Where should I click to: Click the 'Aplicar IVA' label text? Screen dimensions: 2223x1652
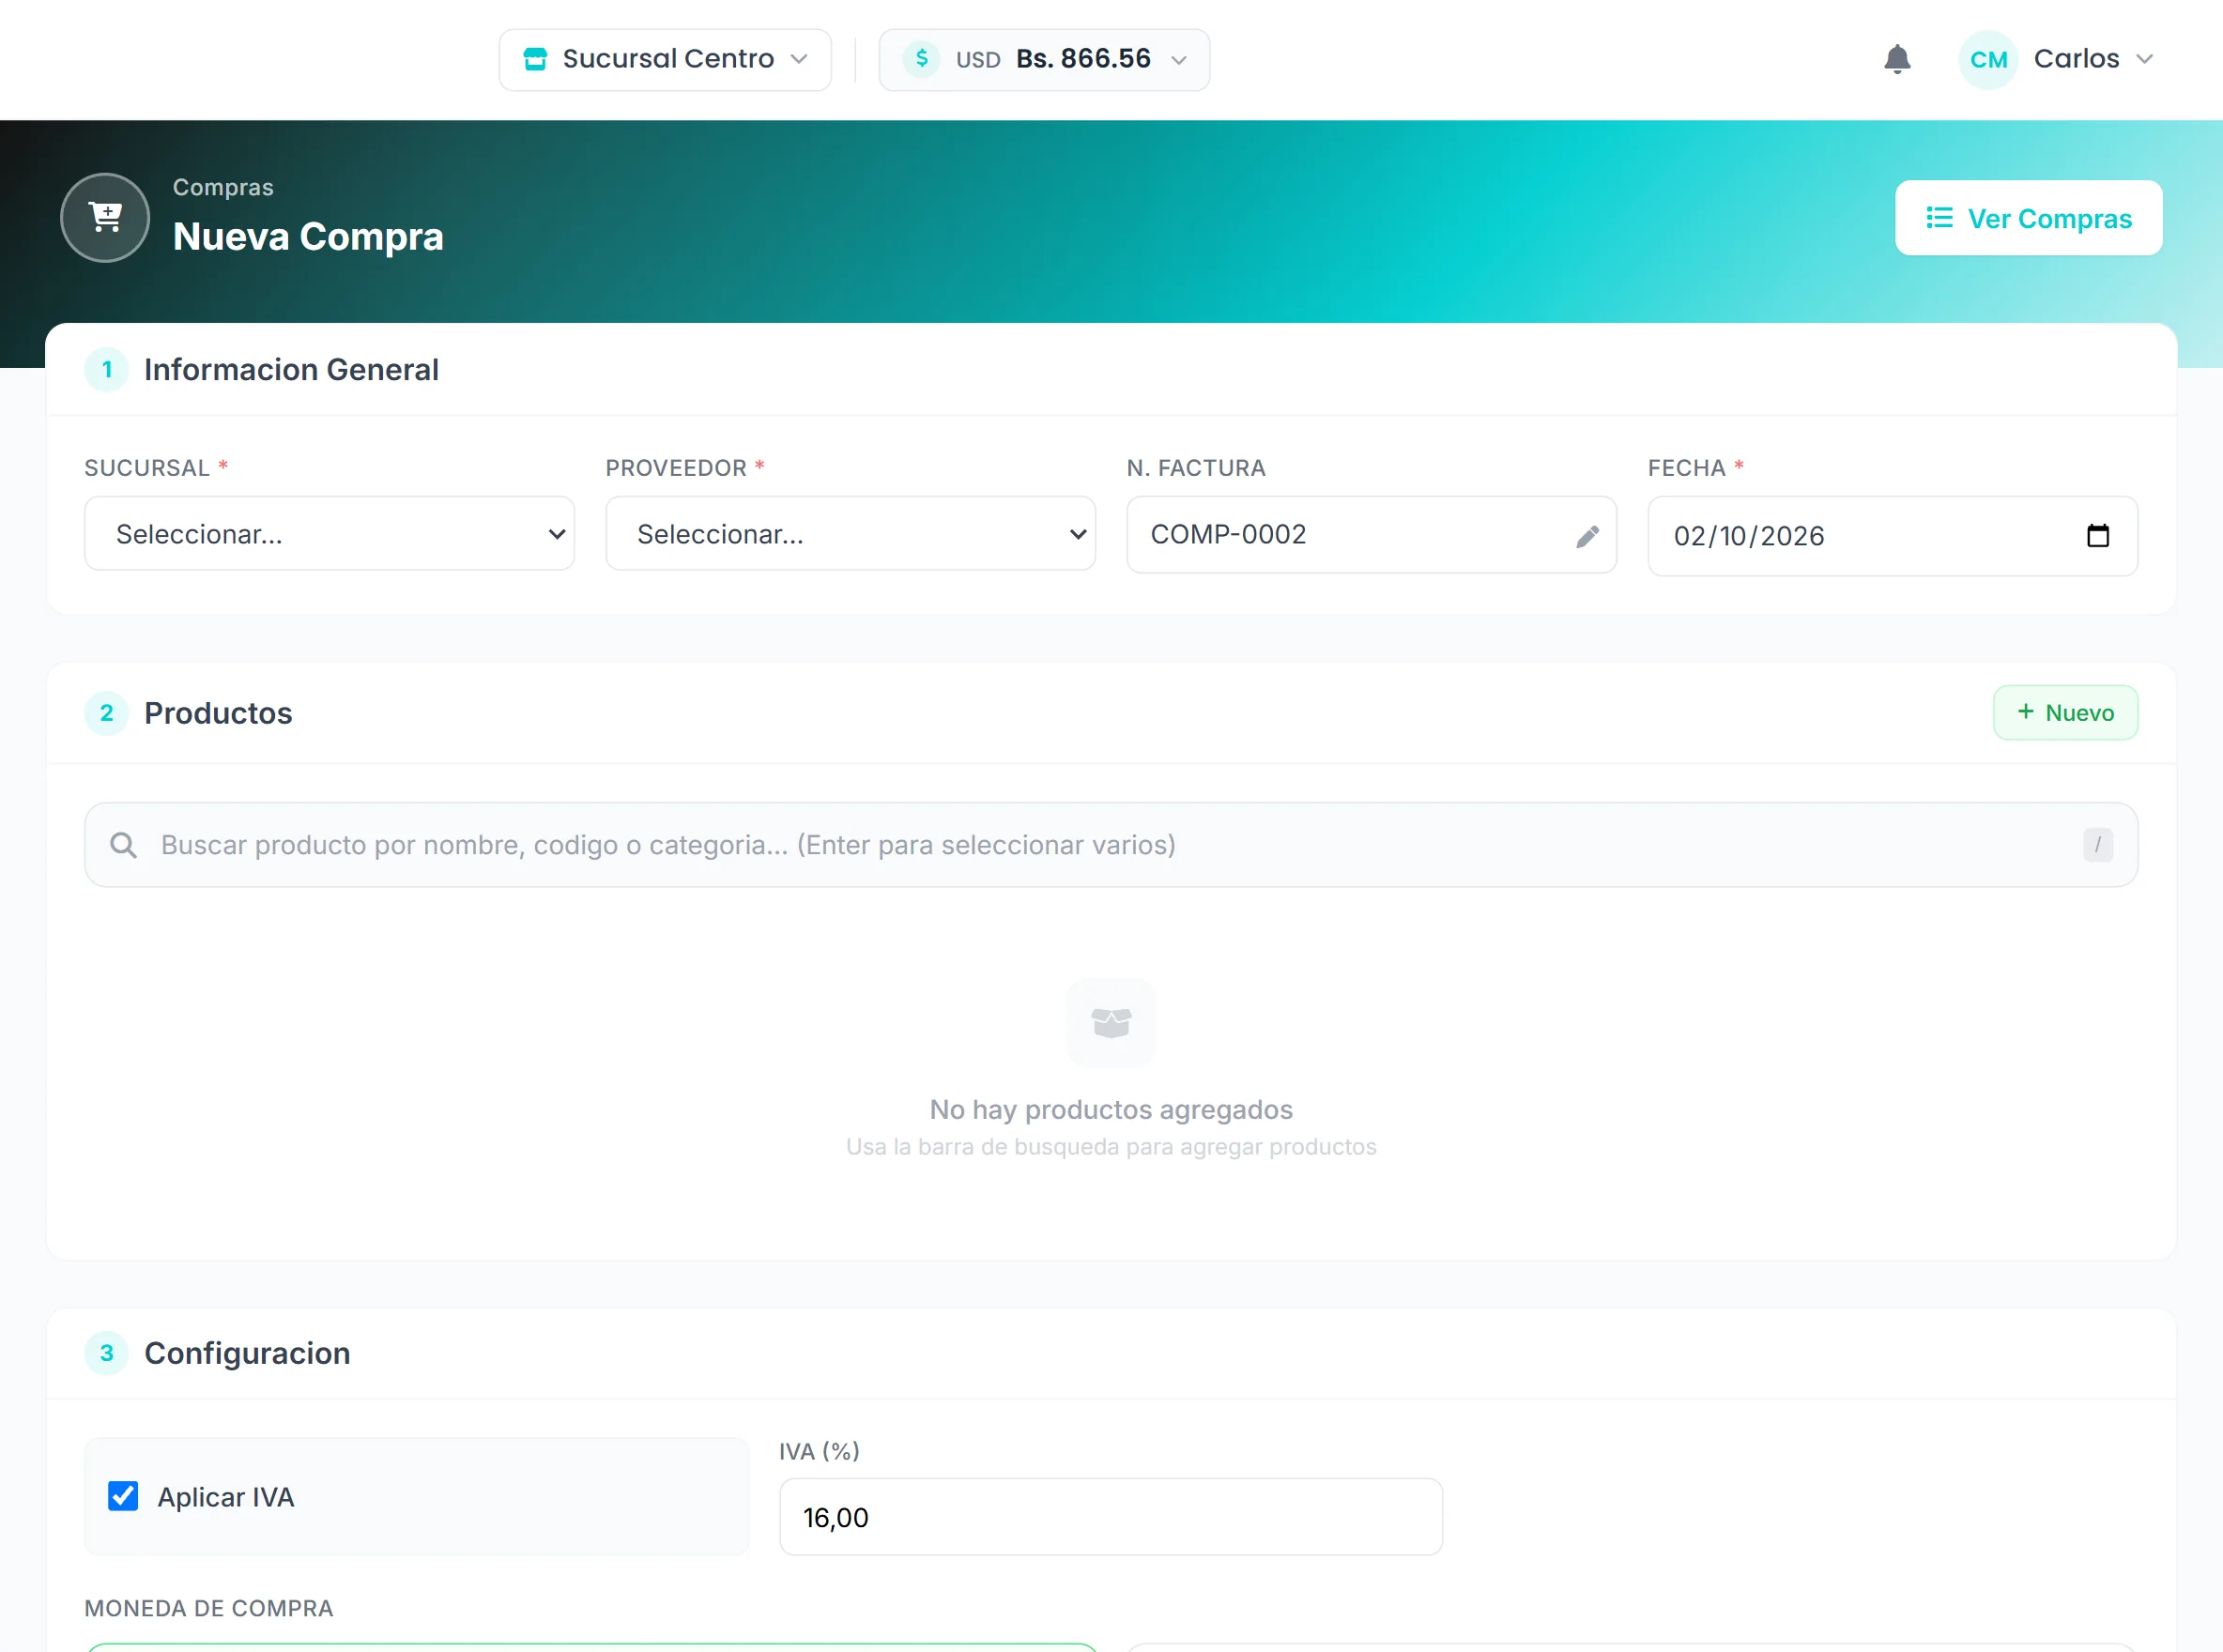coord(226,1497)
